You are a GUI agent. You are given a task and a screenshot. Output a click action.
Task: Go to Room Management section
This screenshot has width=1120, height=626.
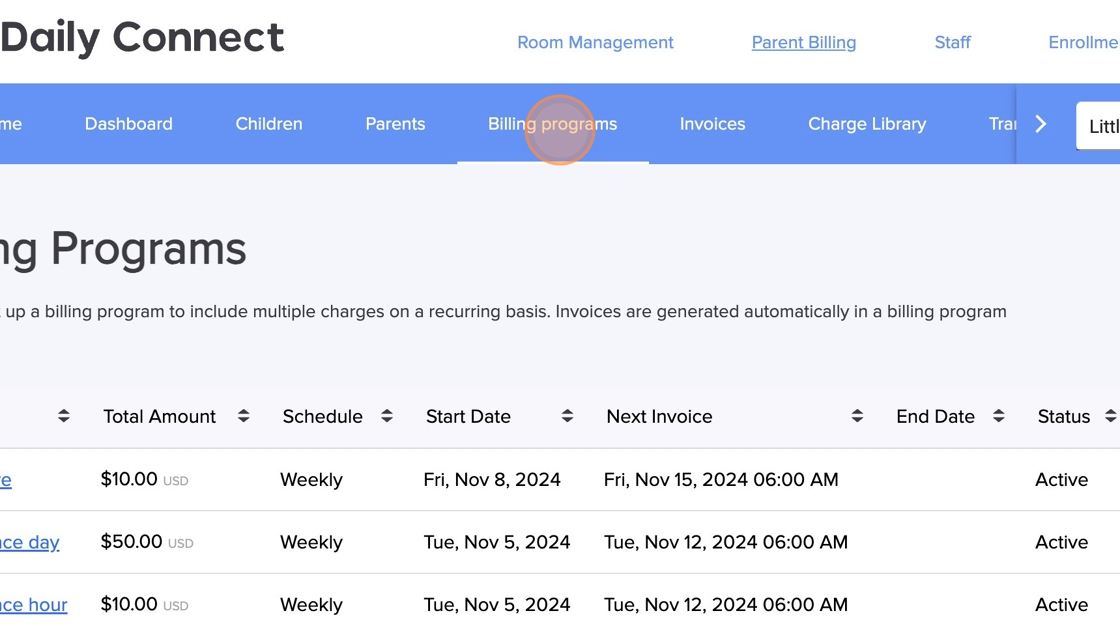pyautogui.click(x=595, y=42)
